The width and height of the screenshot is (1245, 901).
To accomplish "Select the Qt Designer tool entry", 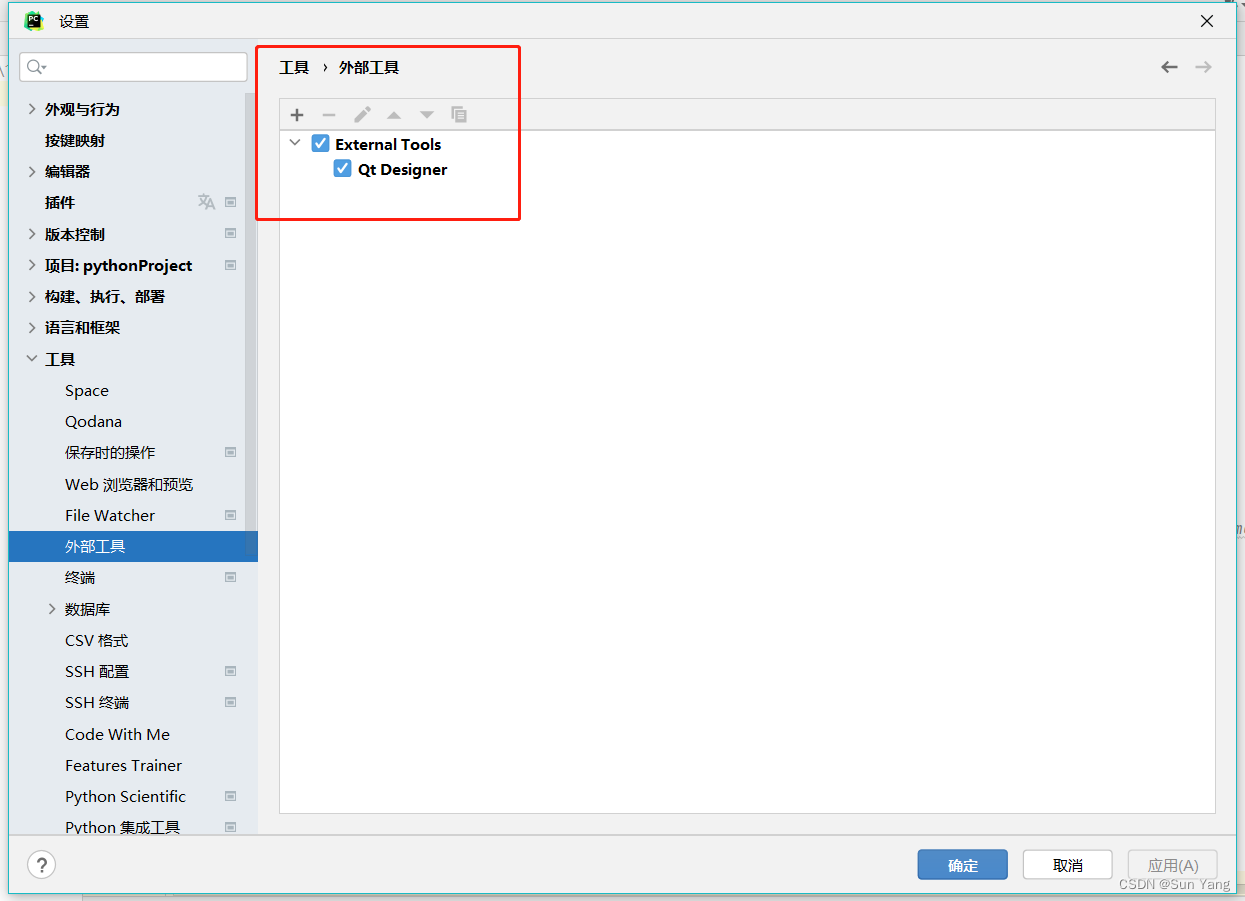I will 402,169.
